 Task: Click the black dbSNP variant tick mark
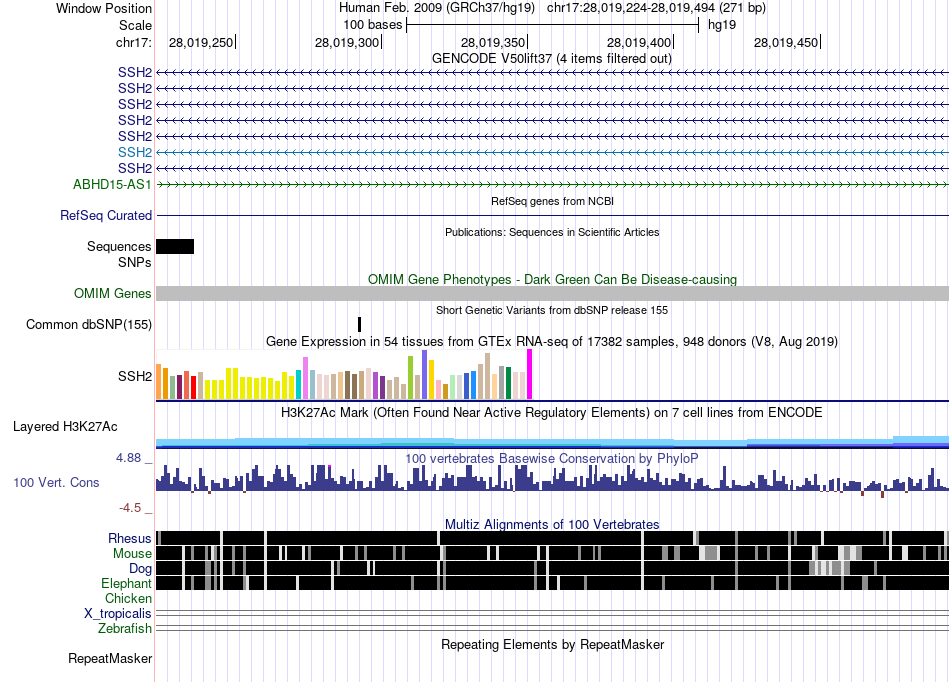pyautogui.click(x=359, y=325)
